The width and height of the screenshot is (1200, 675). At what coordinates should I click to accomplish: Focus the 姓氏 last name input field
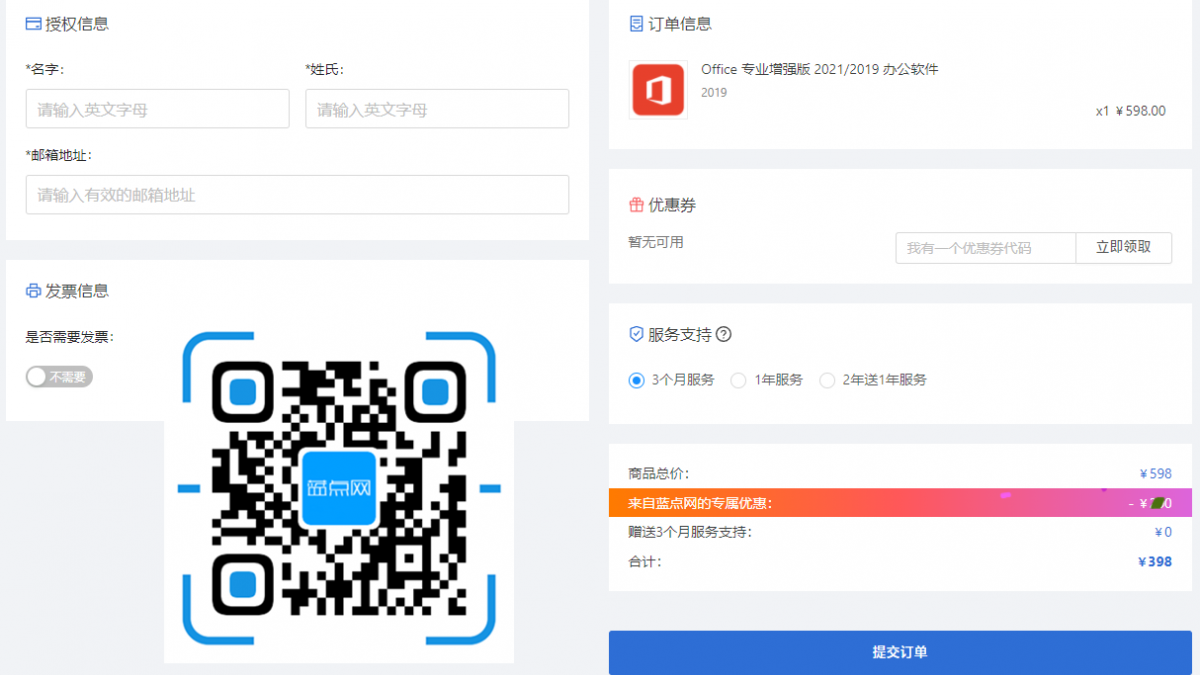(437, 109)
